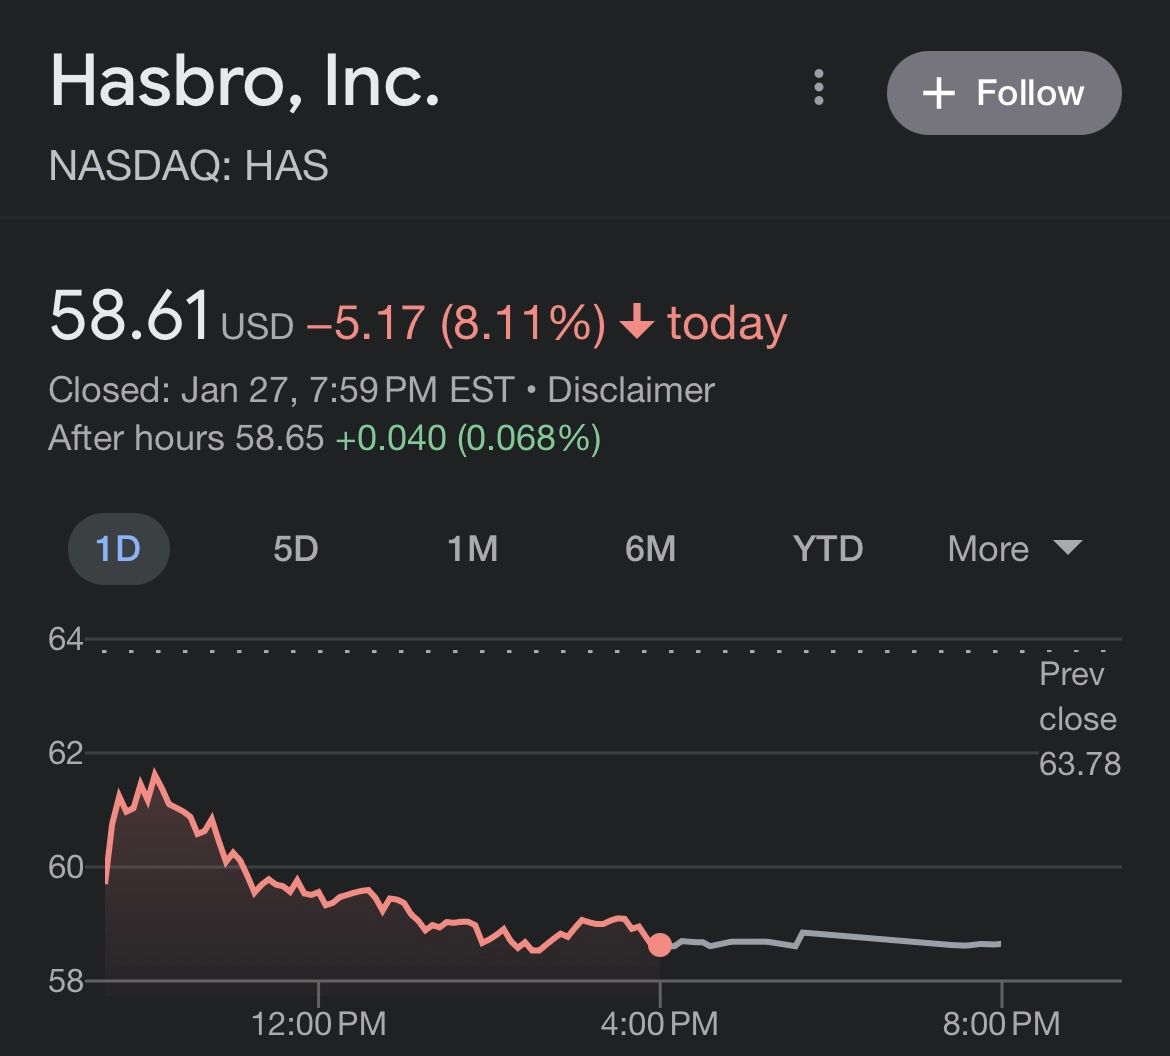Follow Hasbro stock
The image size is (1170, 1056).
[1003, 93]
